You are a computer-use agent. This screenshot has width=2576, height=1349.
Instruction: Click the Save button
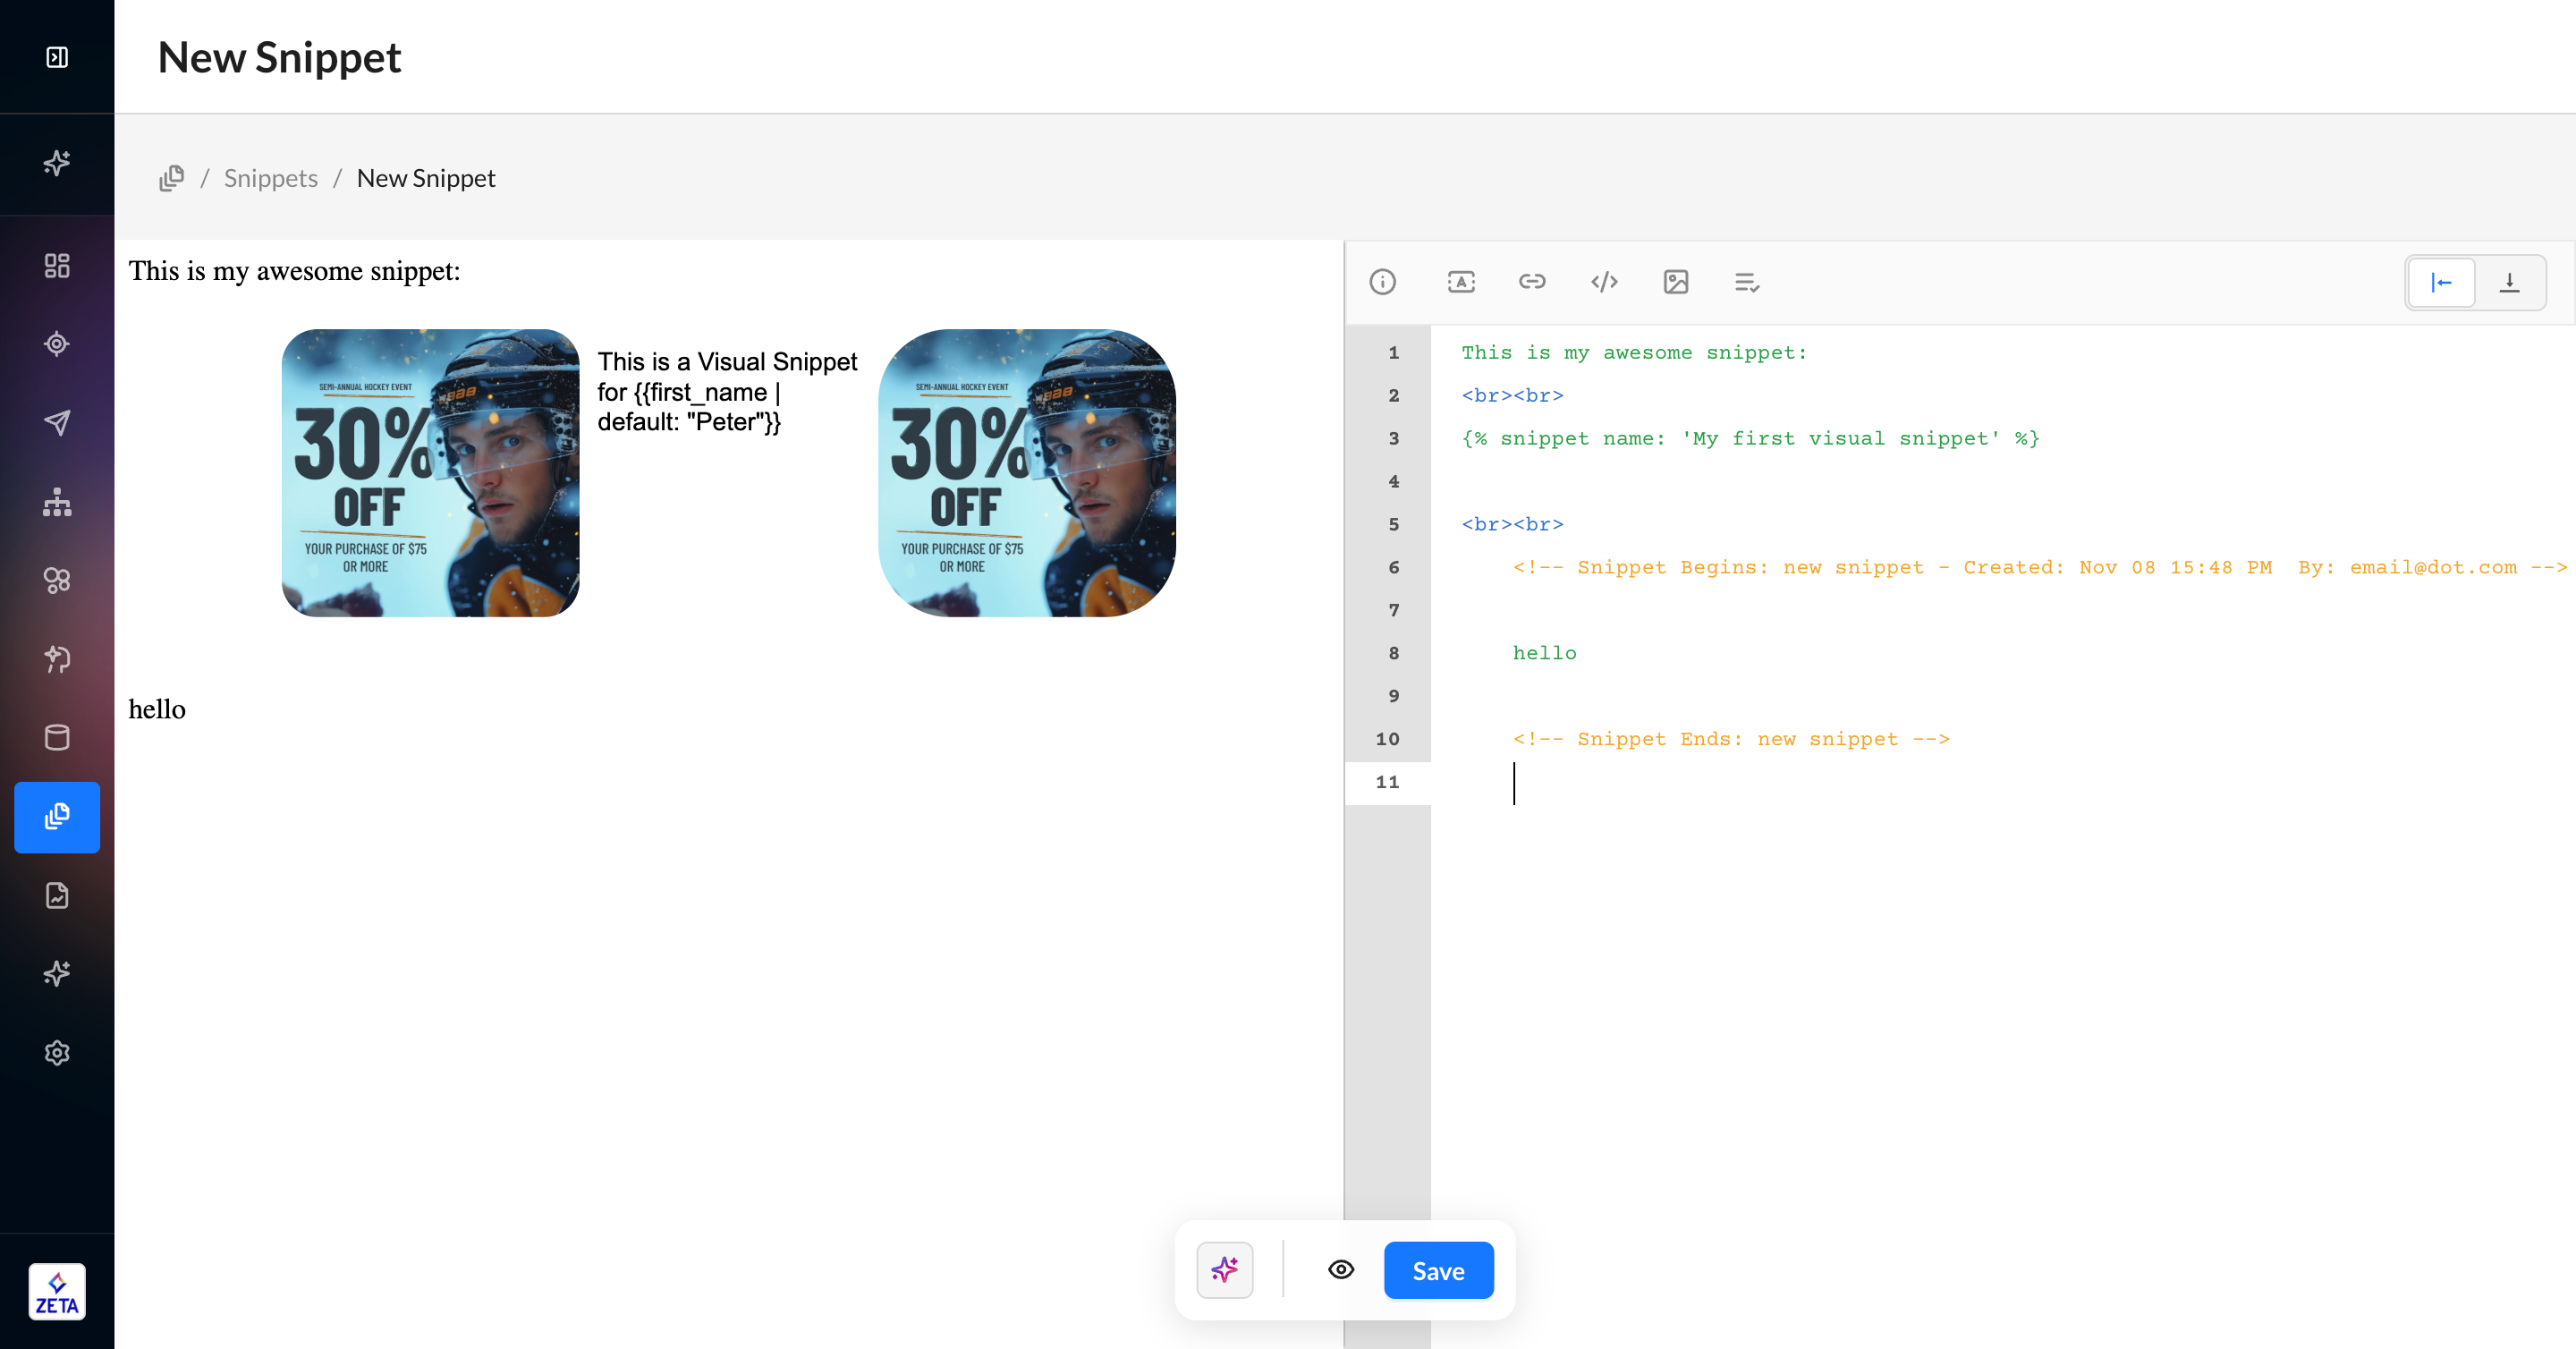pos(1437,1270)
